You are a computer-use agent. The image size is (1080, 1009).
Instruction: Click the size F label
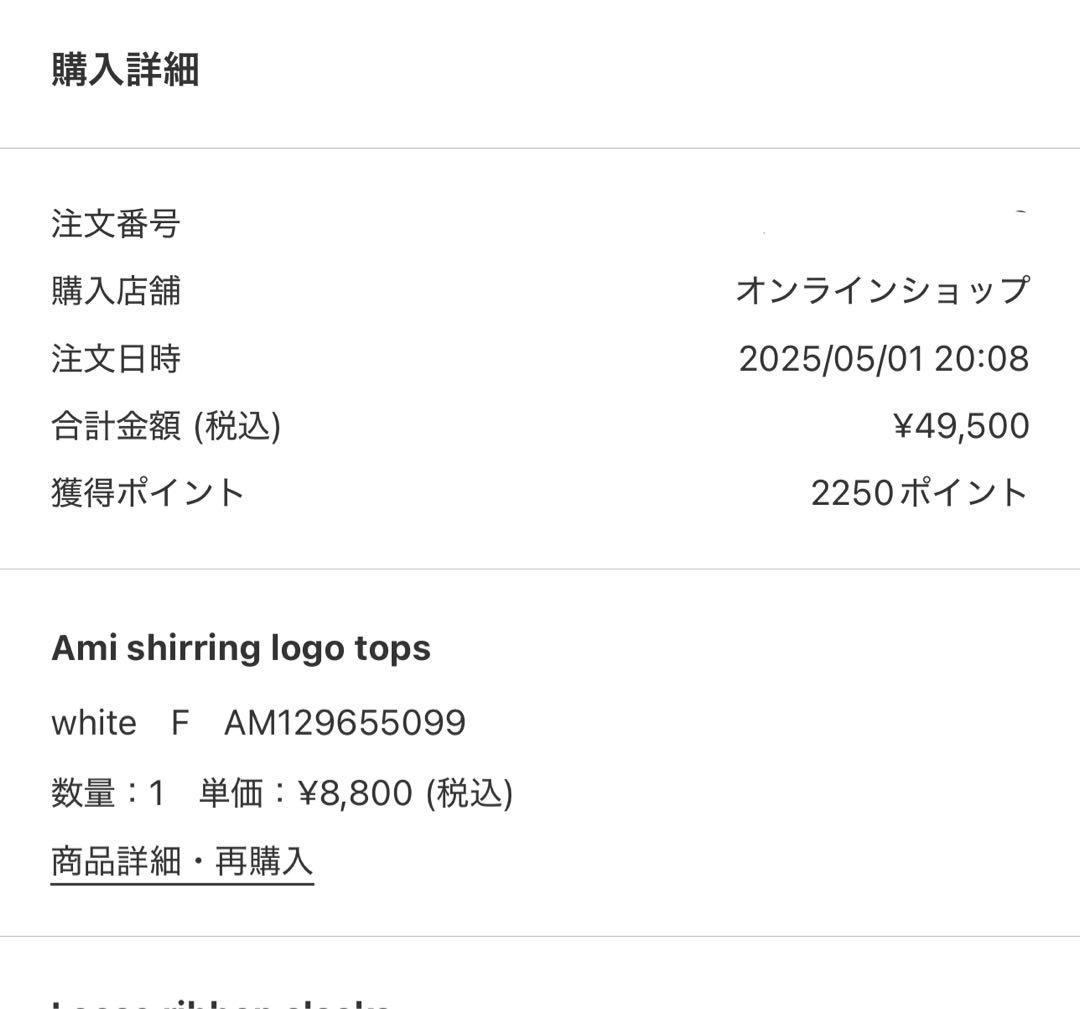point(181,722)
